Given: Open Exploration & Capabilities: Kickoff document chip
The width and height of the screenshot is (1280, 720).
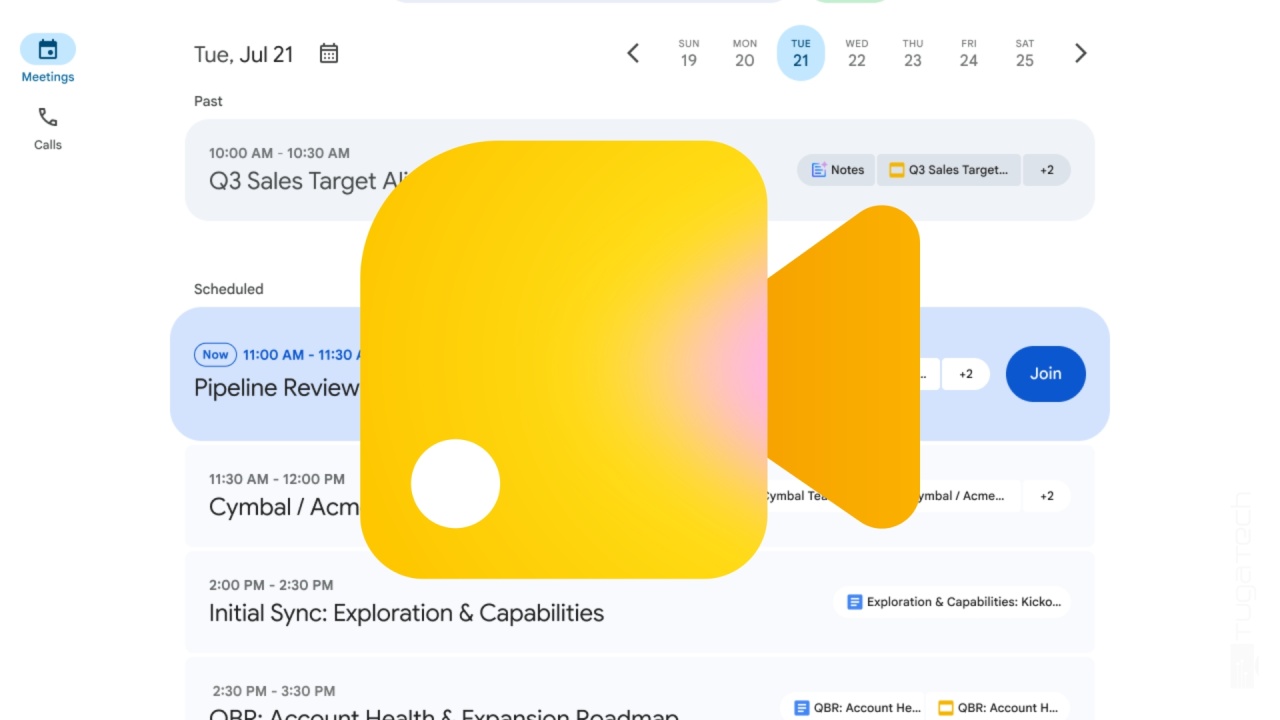Looking at the screenshot, I should [952, 602].
